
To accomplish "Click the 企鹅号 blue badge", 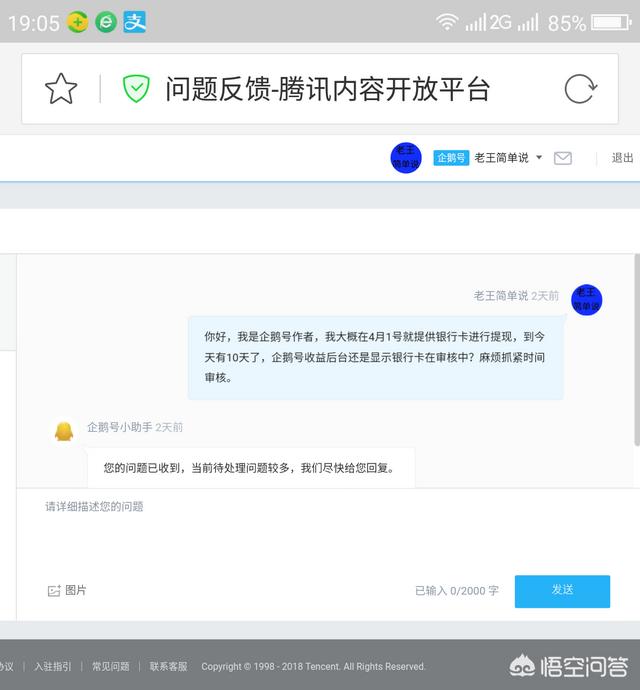I will click(x=451, y=158).
